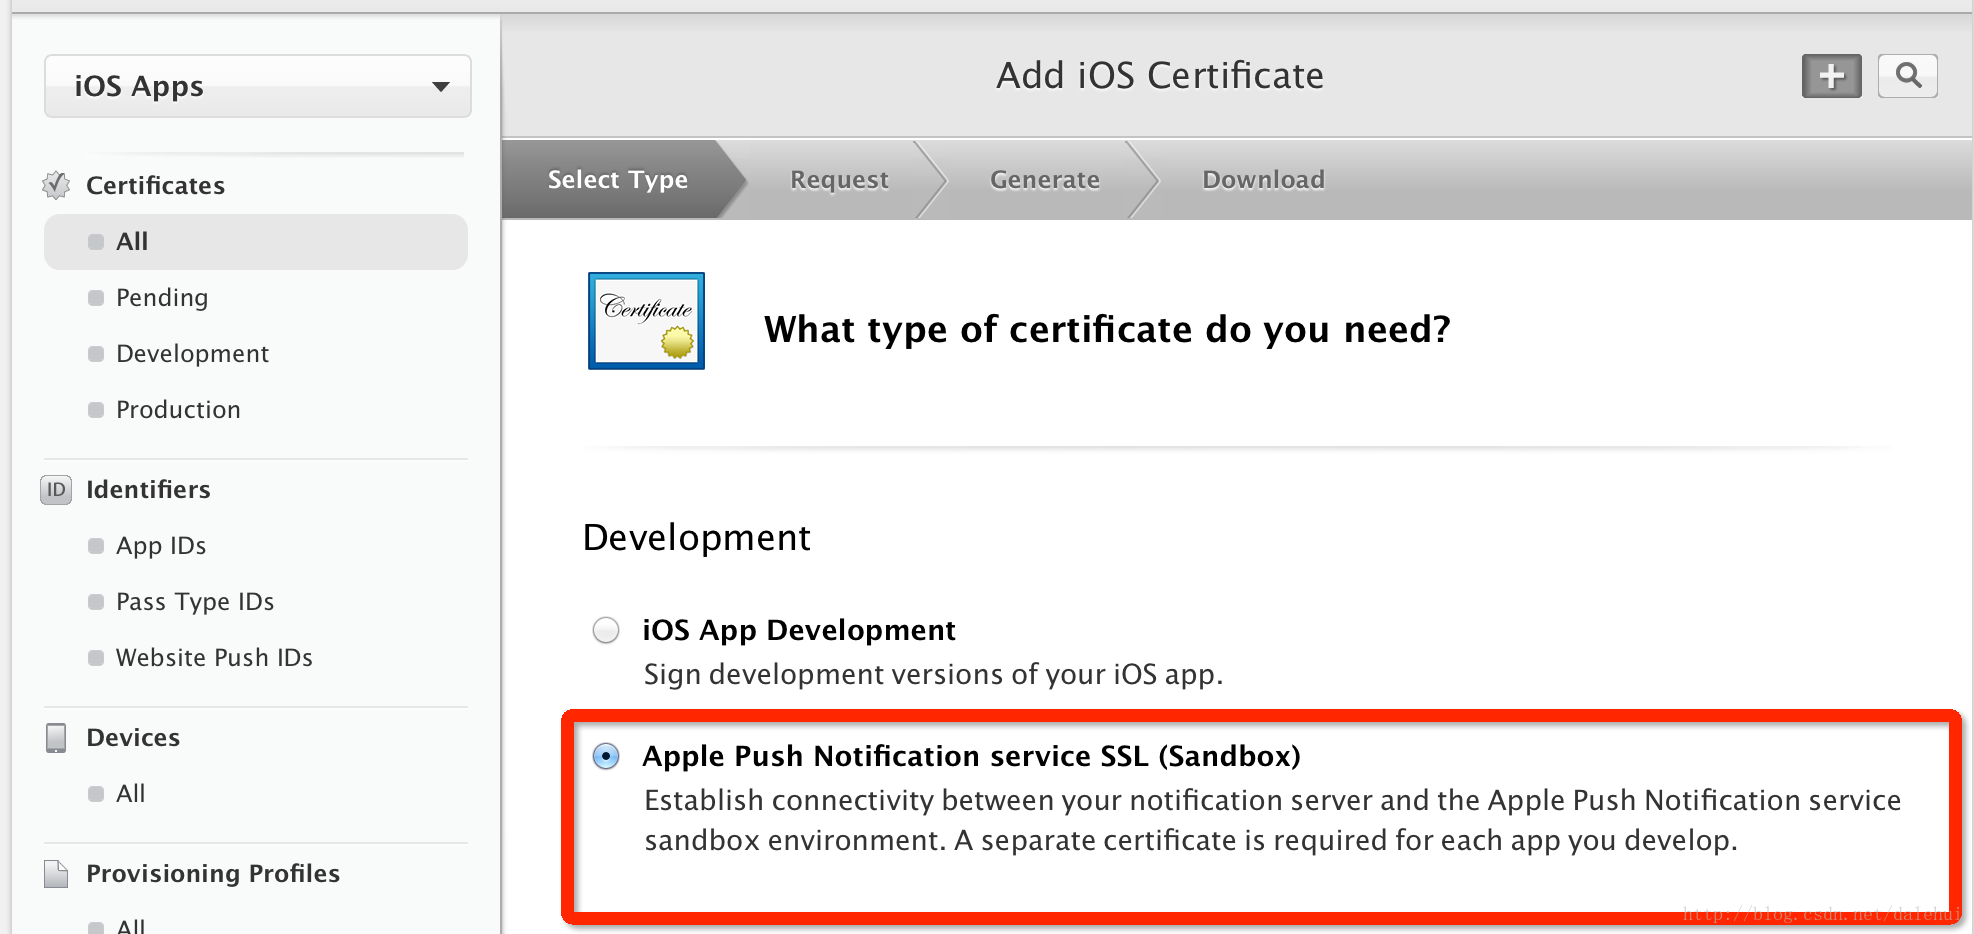Click 'Sign development versions of your iOS app.' text
Viewport: 1974px width, 934px height.
tap(934, 675)
